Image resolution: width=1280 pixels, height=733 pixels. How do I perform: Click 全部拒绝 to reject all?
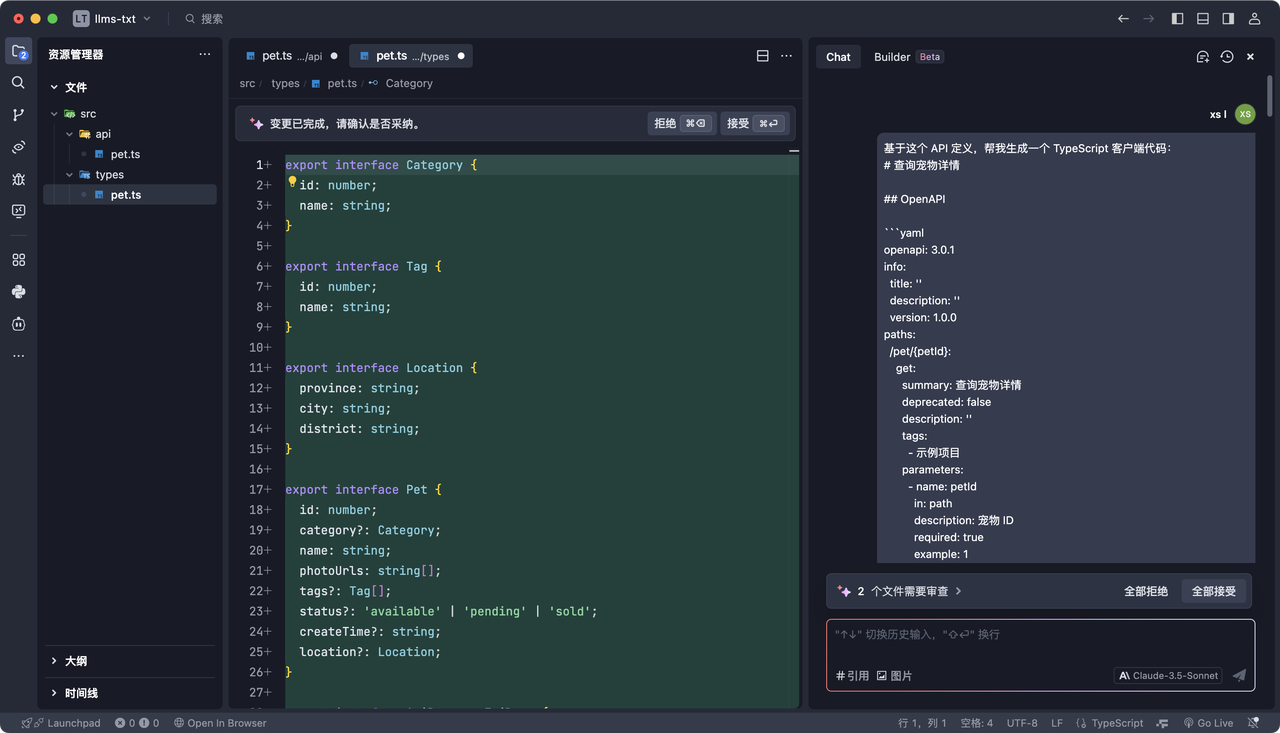click(x=1146, y=591)
